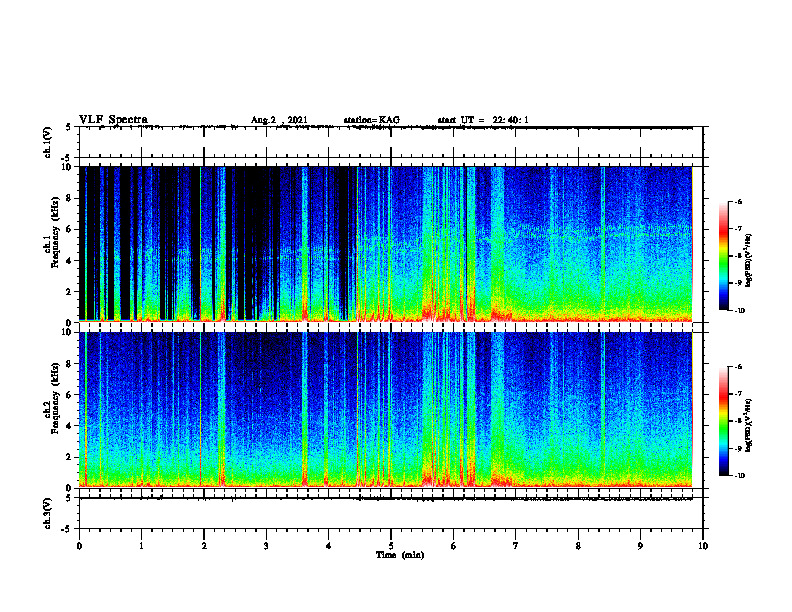Click the "-6" tick on ch.1 color bar
This screenshot has height=612, width=792.
(x=738, y=201)
